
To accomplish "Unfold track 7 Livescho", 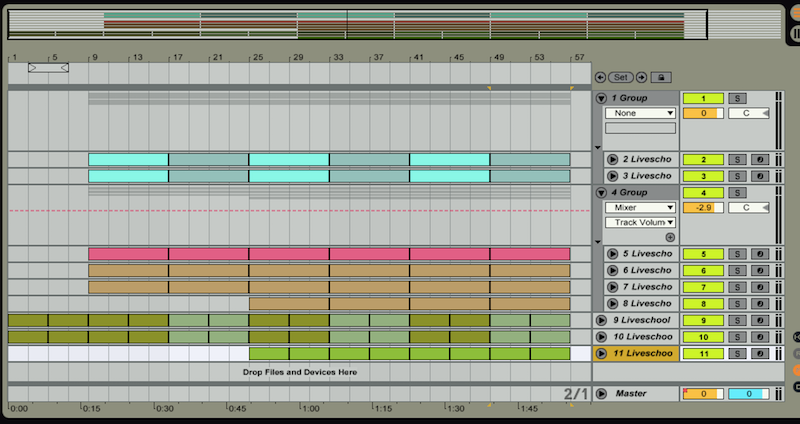I will pos(613,287).
